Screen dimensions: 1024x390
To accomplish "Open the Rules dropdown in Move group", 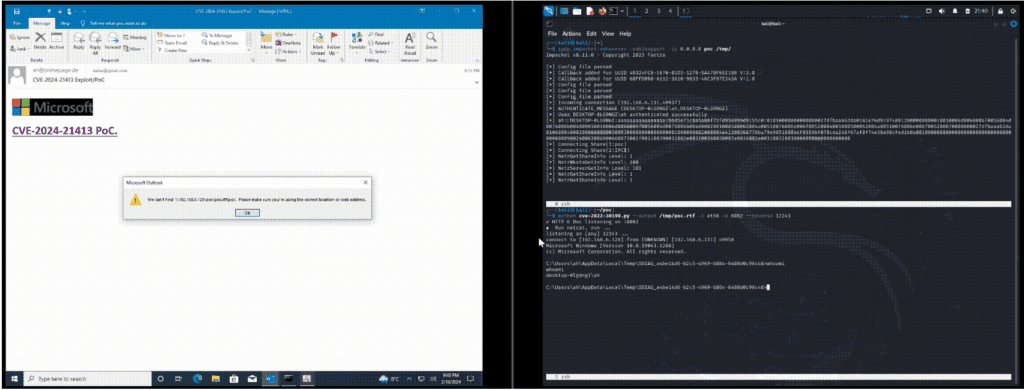I will [x=286, y=34].
